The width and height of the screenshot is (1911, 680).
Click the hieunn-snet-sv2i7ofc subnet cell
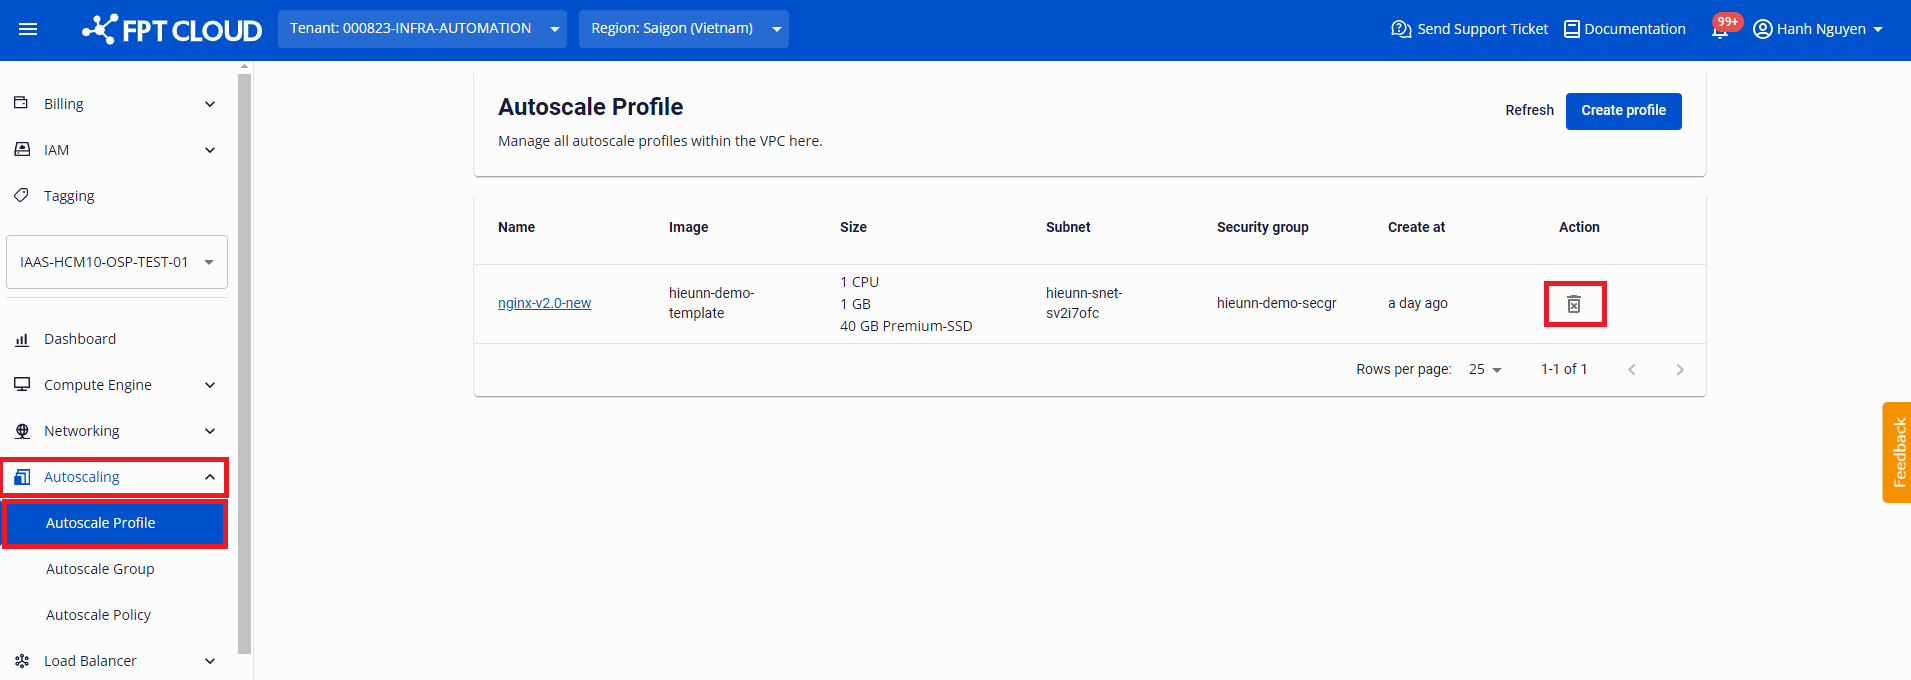pyautogui.click(x=1084, y=303)
